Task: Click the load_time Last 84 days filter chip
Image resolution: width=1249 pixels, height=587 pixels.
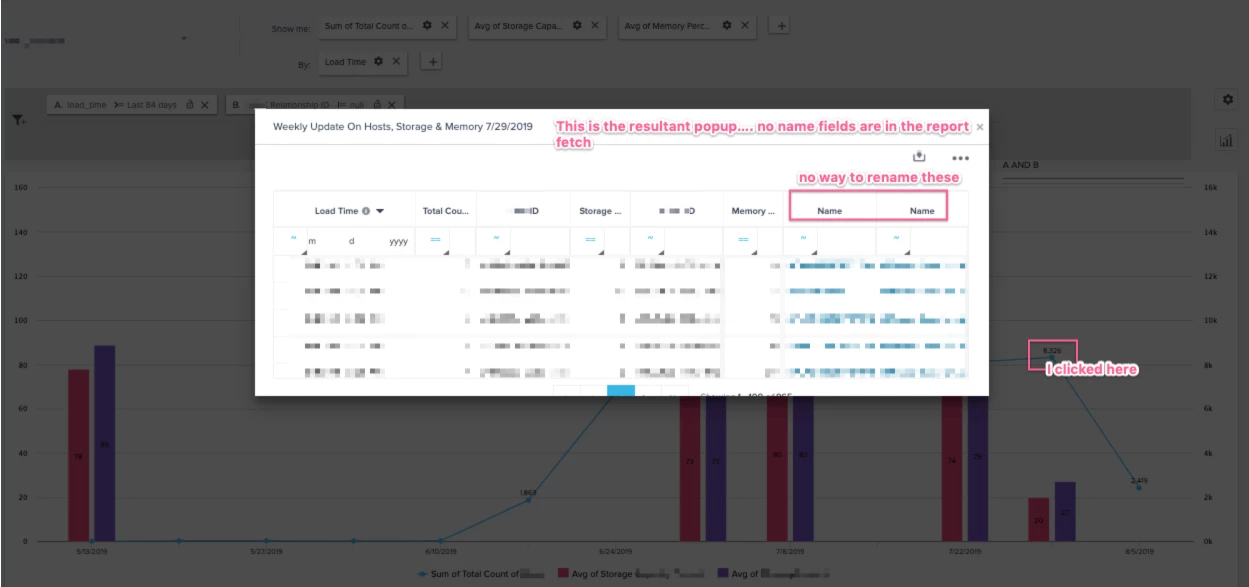Action: pos(130,104)
